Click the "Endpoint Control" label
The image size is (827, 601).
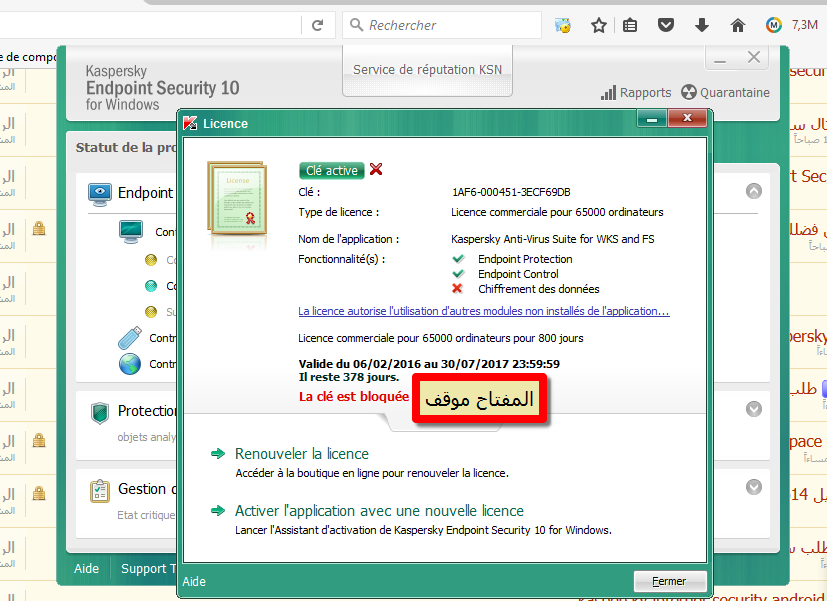(x=518, y=274)
